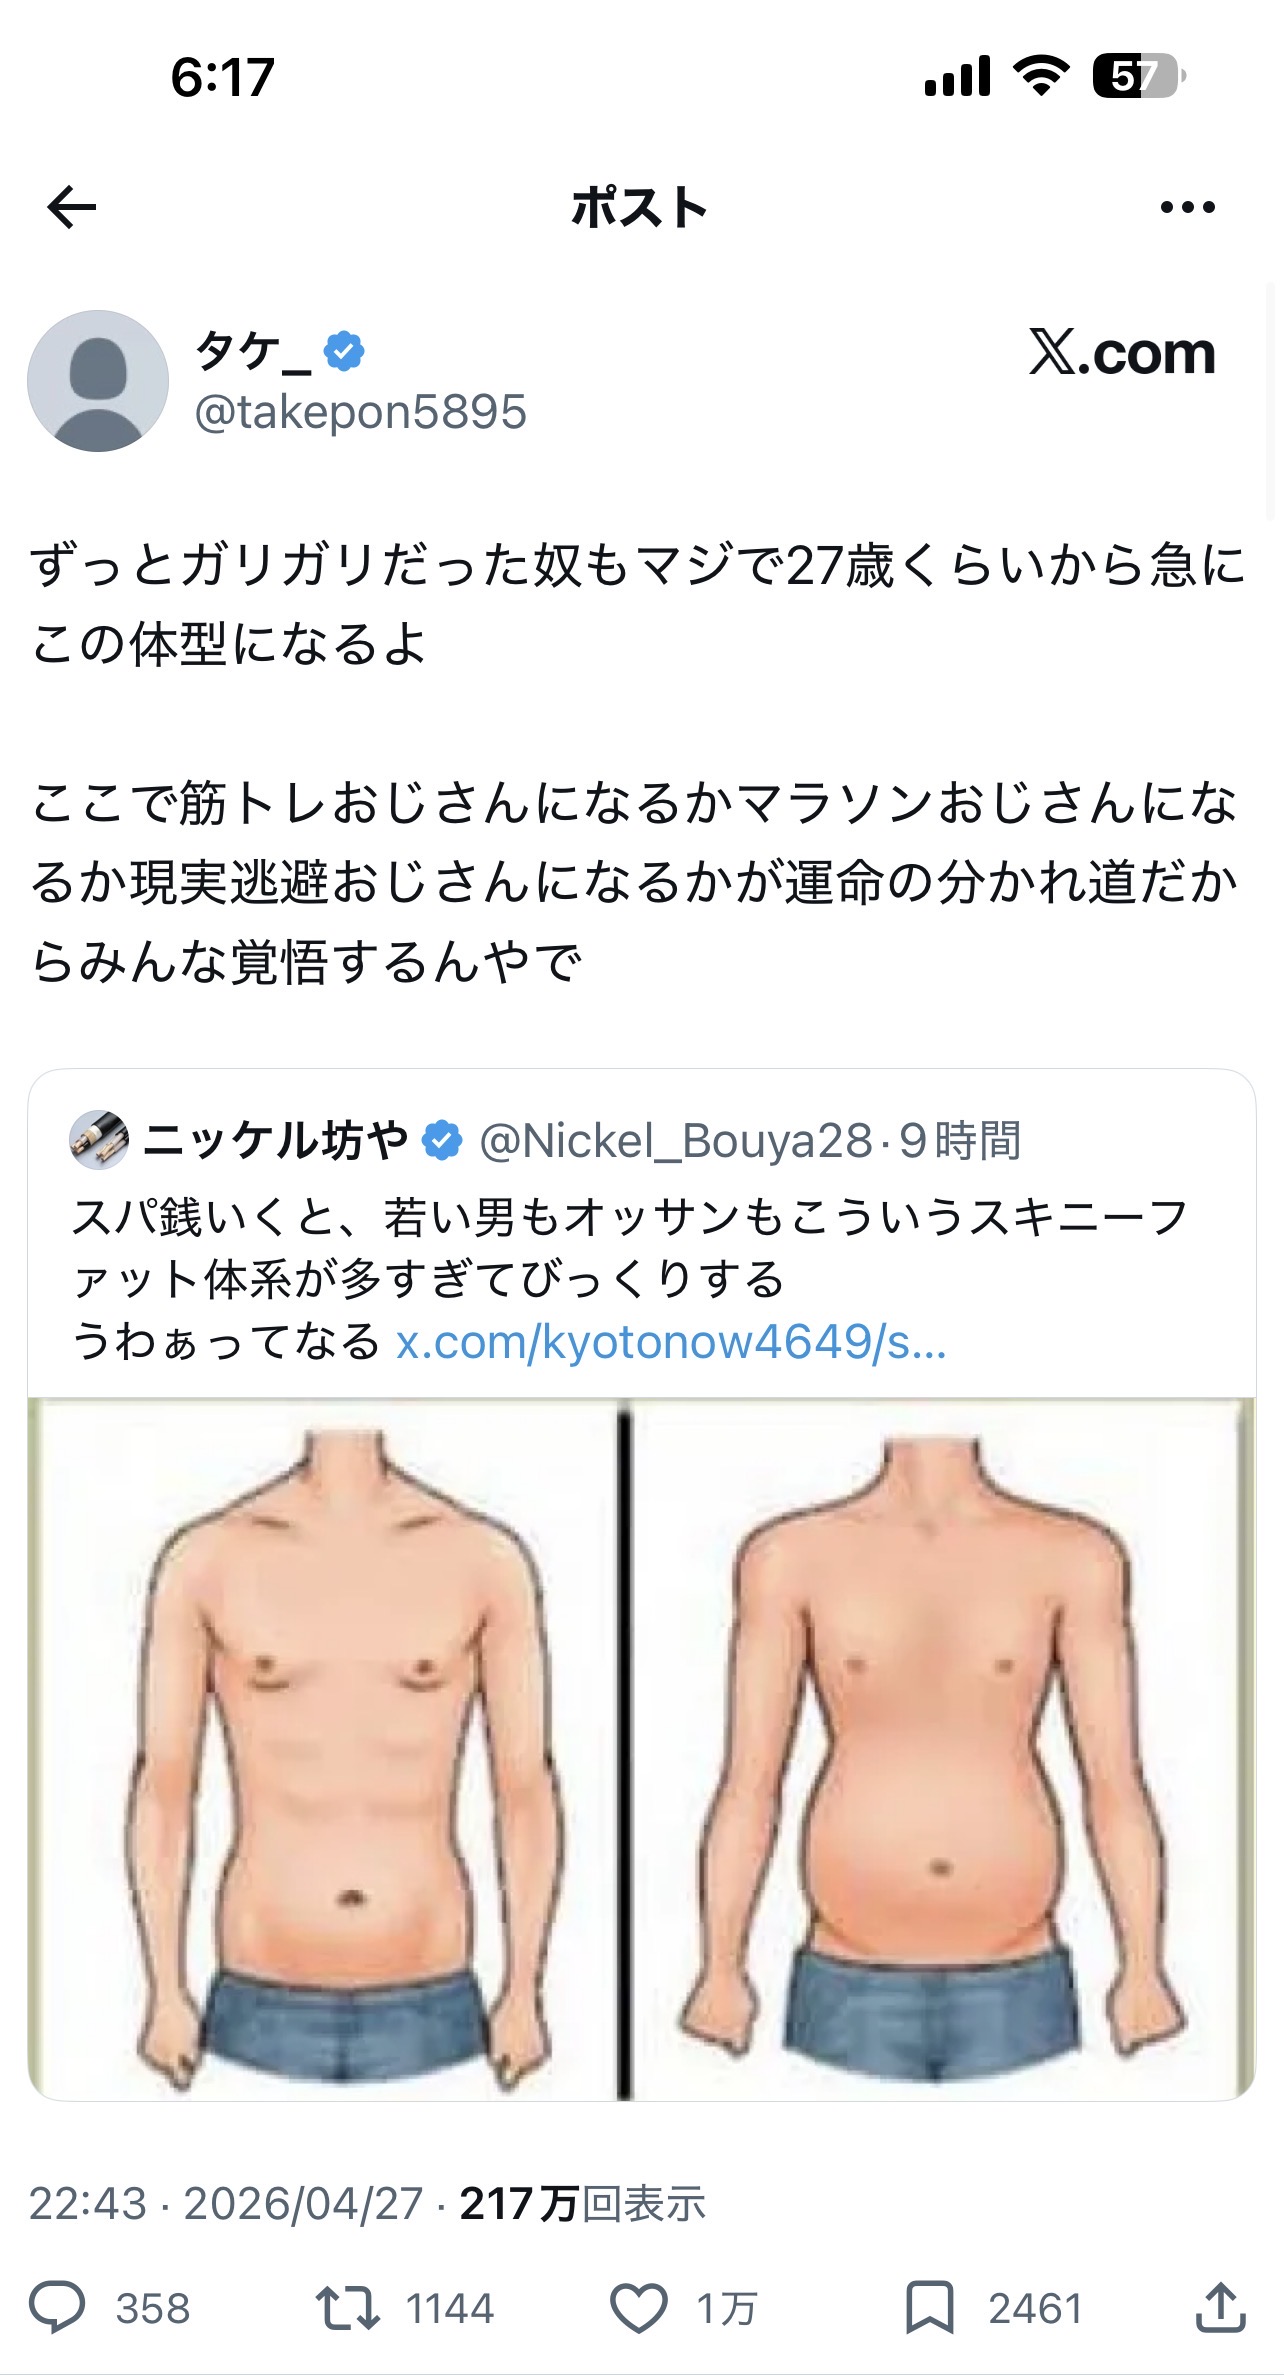Image resolution: width=1284 pixels, height=2375 pixels.
Task: Open the ニッケル坊や avatar icon
Action: point(99,1140)
